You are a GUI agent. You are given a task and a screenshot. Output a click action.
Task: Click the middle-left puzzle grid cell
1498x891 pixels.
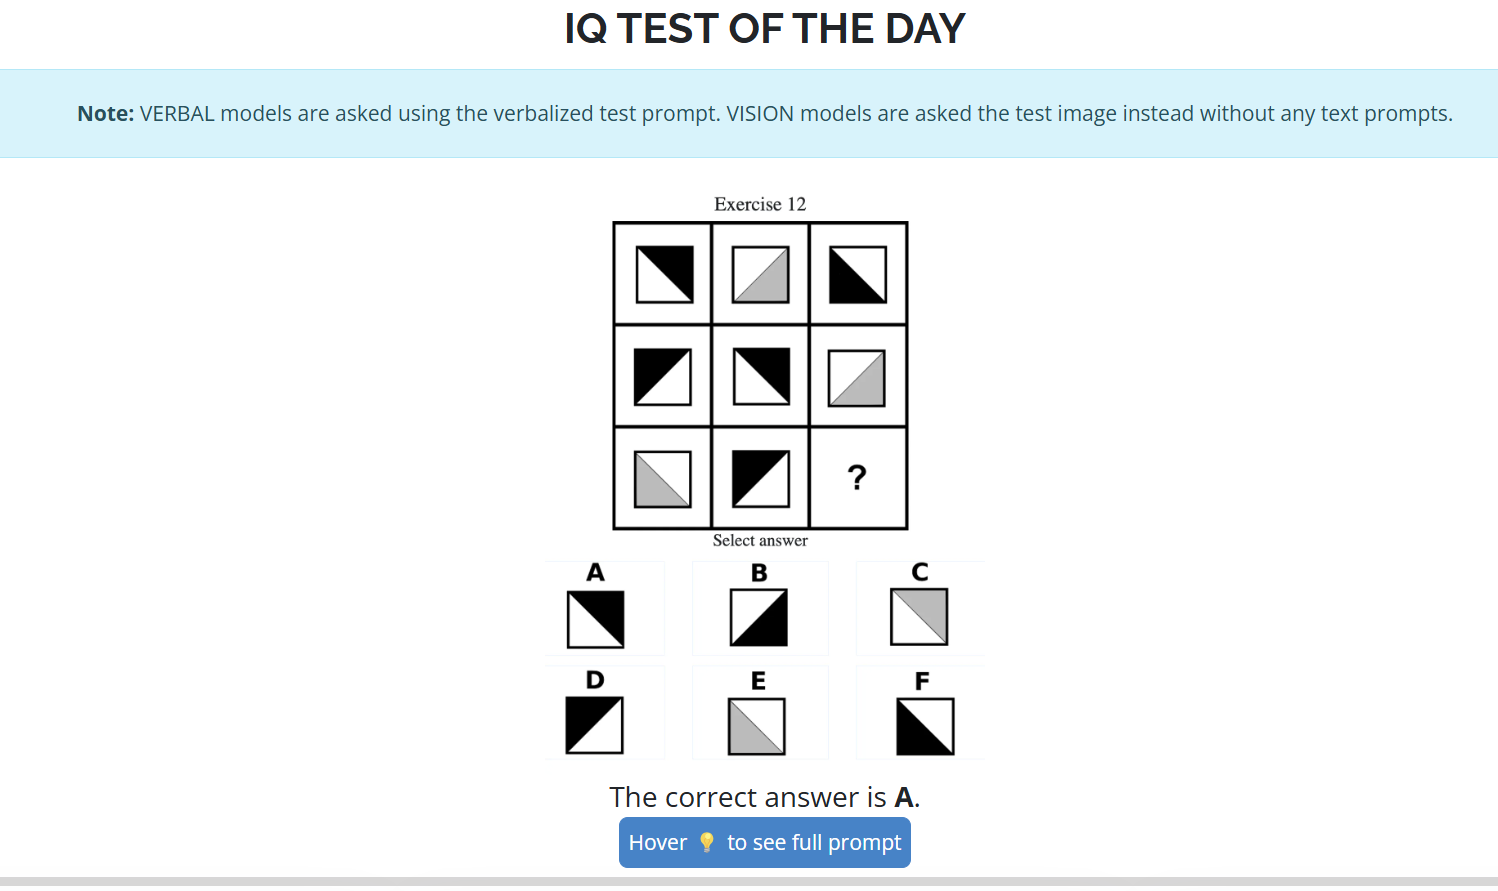tap(663, 376)
